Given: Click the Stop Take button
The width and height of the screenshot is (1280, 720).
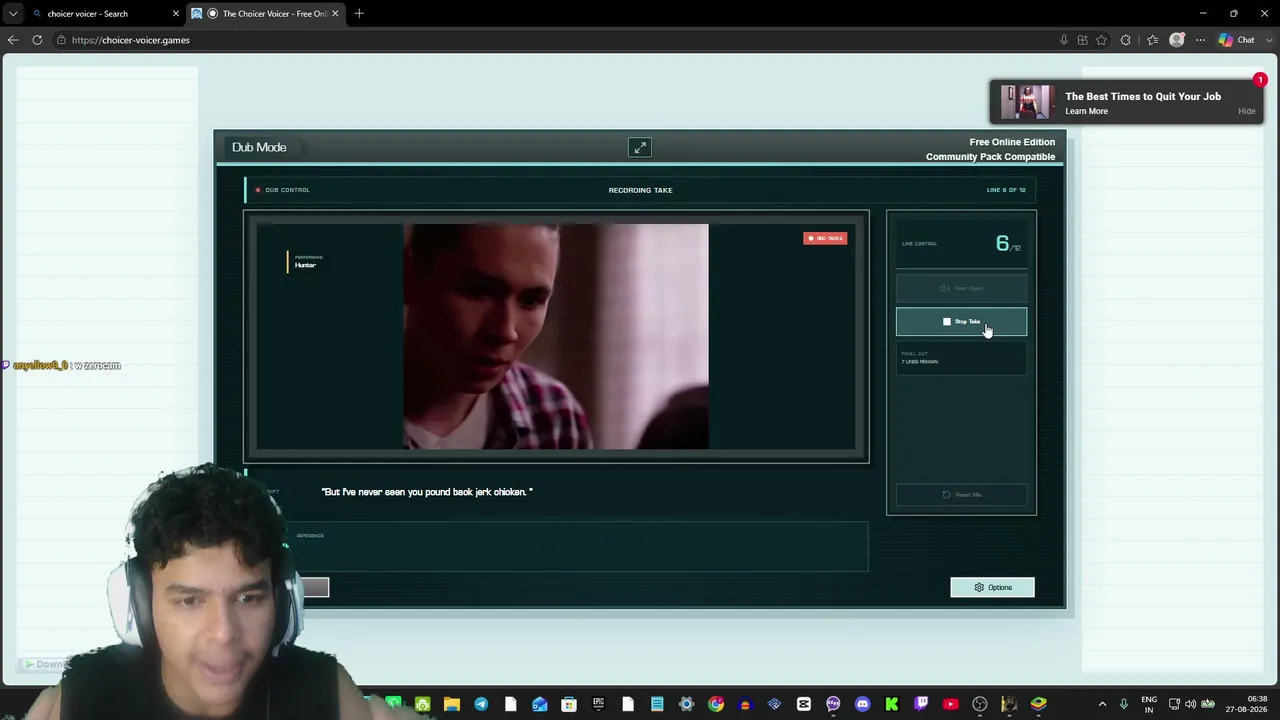Looking at the screenshot, I should click(961, 322).
